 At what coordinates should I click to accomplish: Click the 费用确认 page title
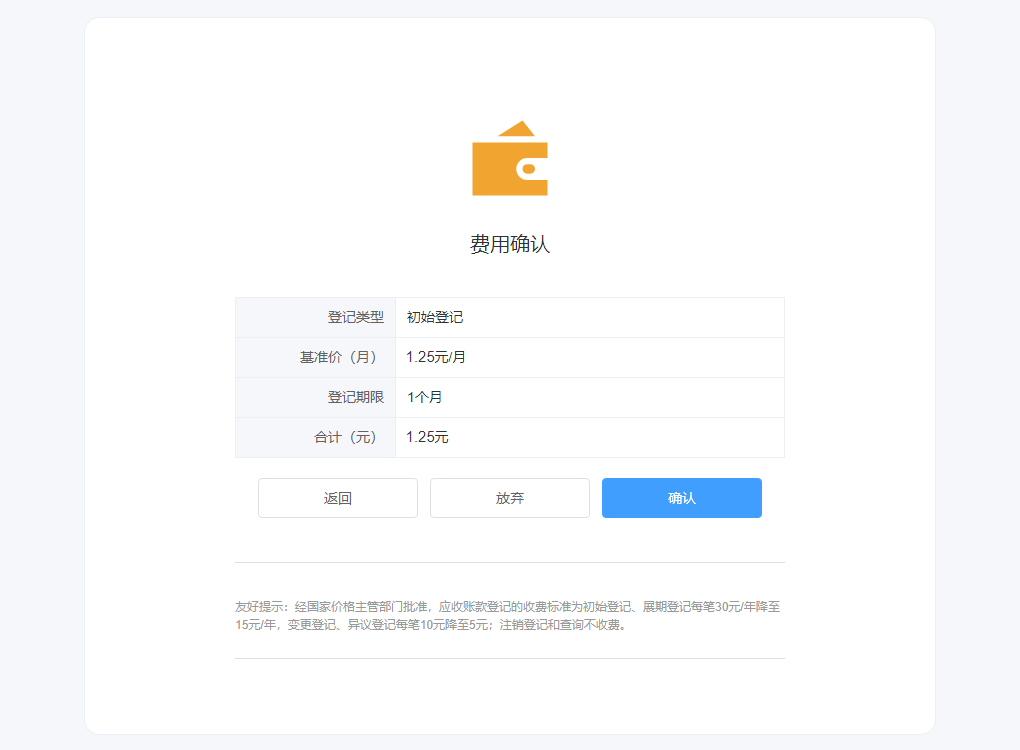(509, 243)
